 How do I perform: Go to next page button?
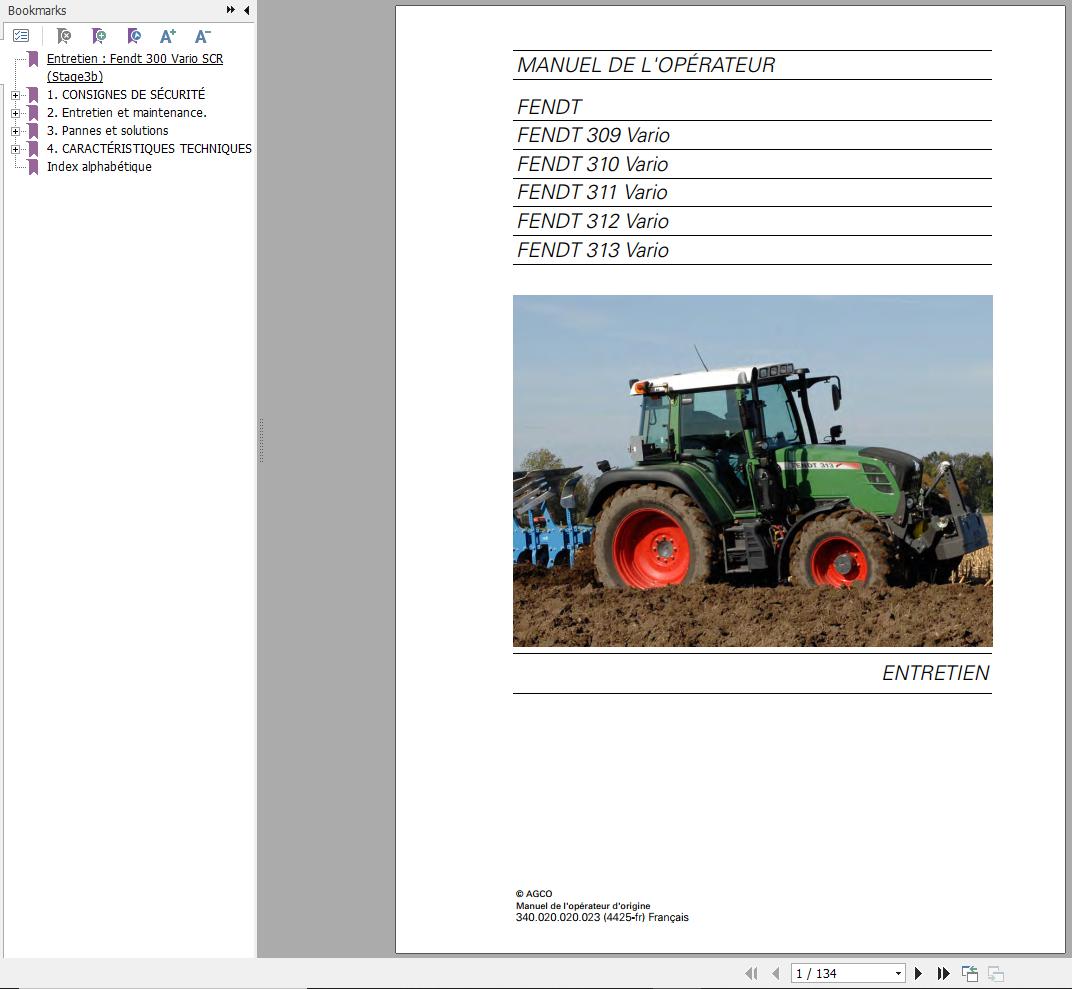pos(918,973)
